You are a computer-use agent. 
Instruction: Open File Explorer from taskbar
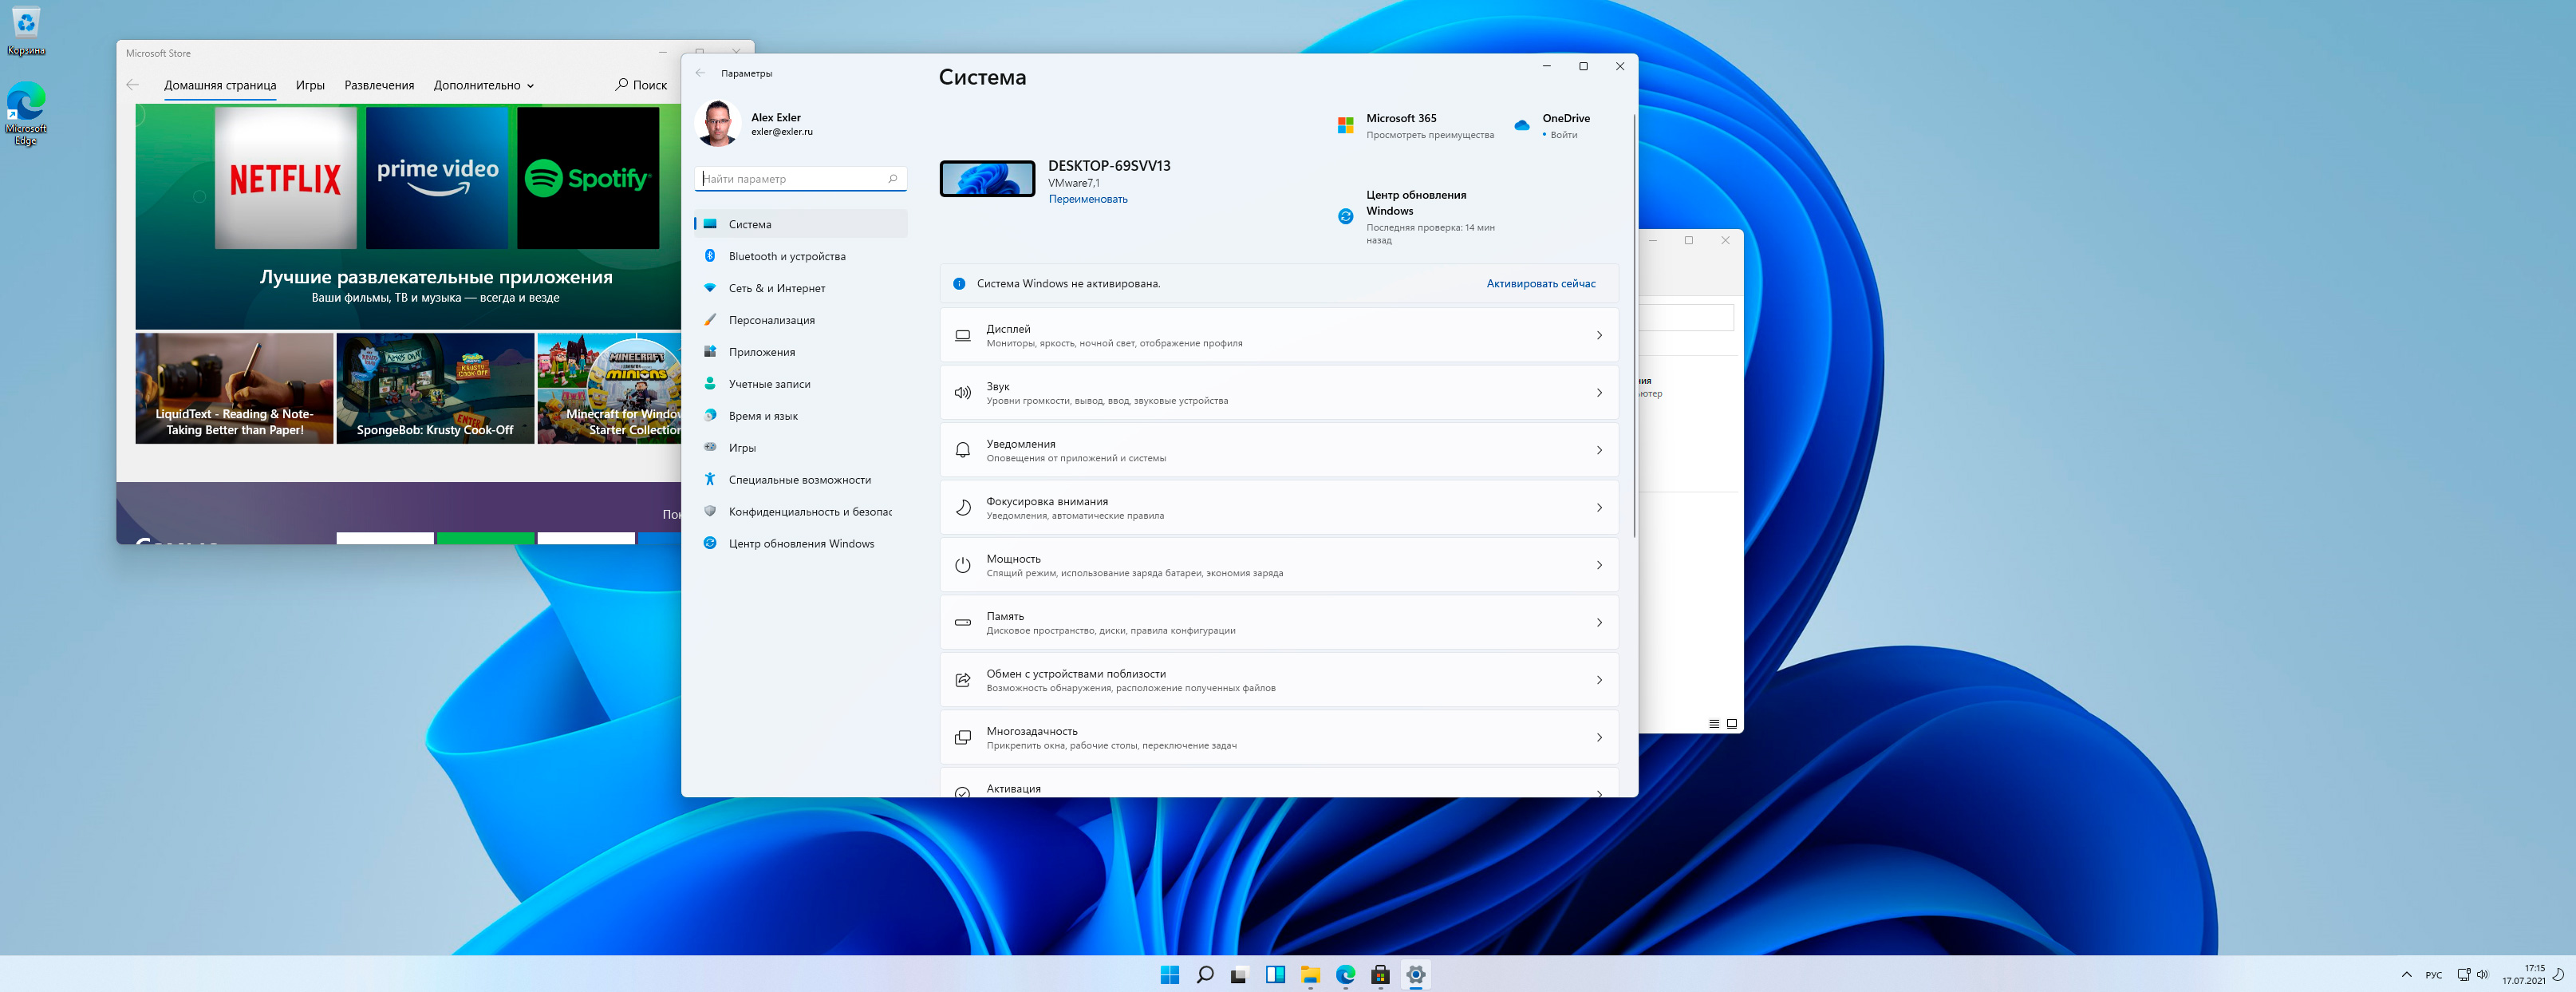pyautogui.click(x=1310, y=975)
